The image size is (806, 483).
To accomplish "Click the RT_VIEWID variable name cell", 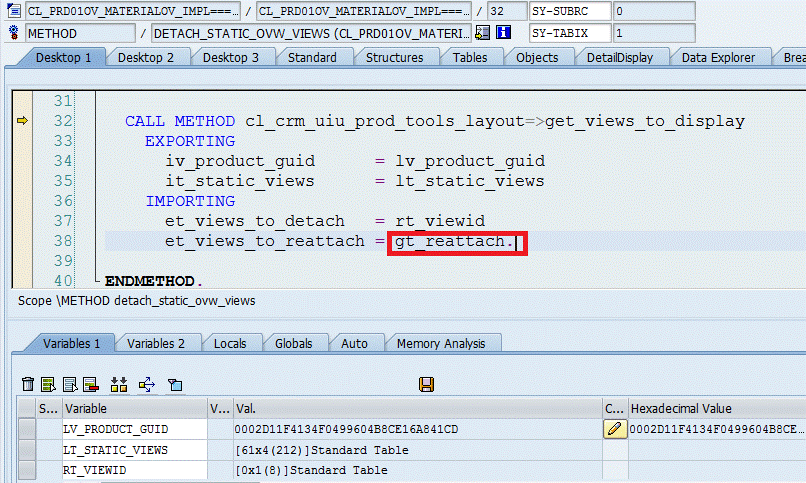I will click(x=135, y=470).
